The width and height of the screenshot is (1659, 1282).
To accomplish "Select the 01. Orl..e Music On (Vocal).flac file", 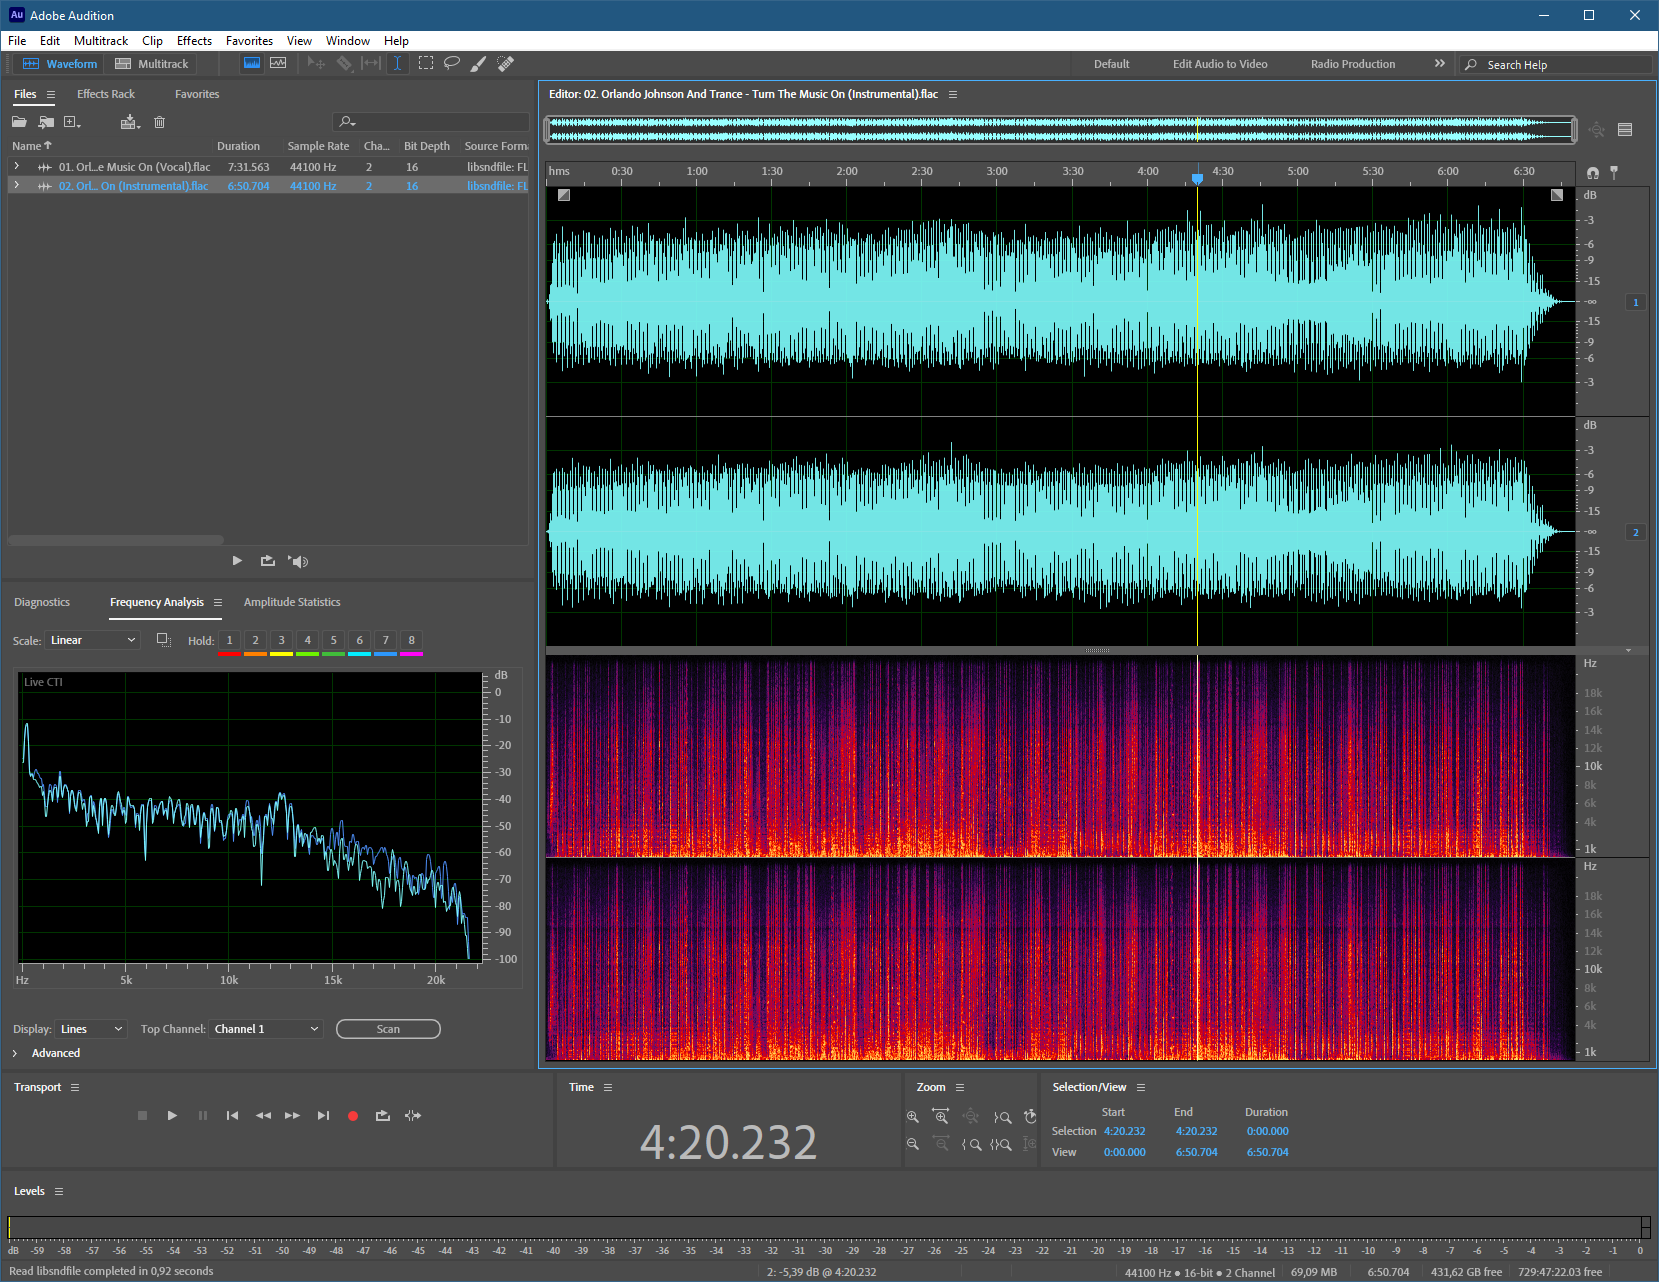I will pos(134,167).
